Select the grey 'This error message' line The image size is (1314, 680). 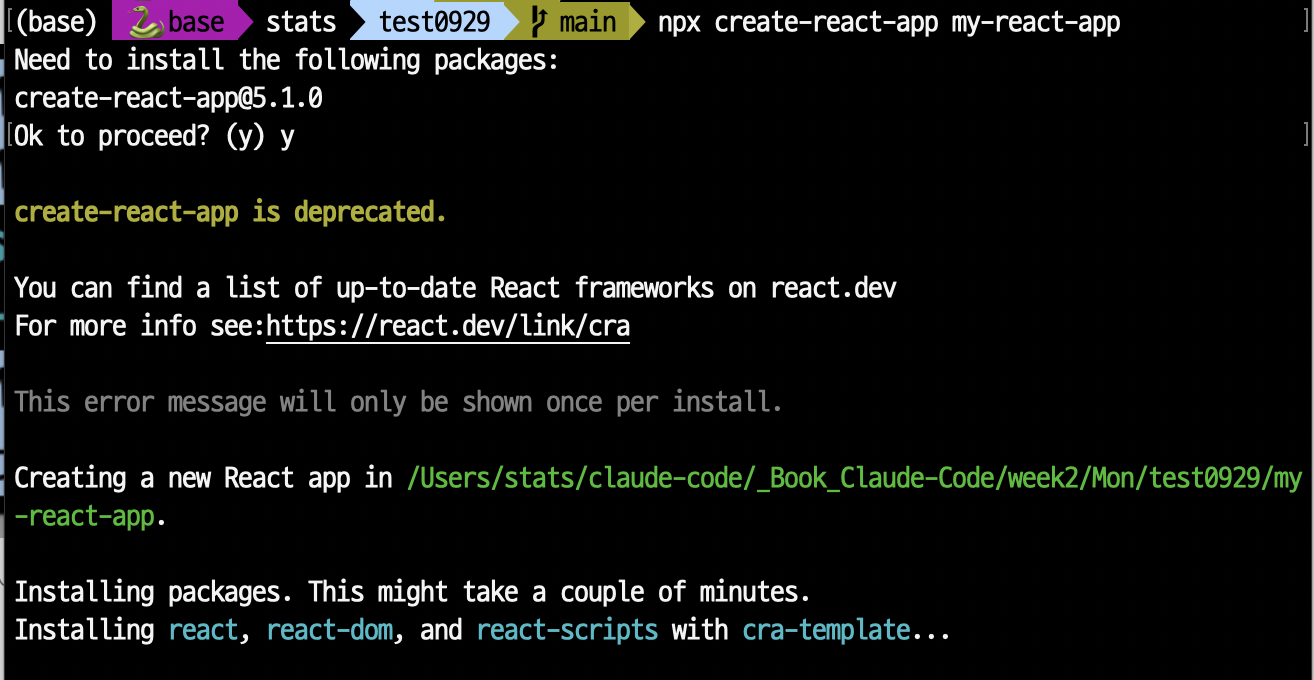pos(398,403)
